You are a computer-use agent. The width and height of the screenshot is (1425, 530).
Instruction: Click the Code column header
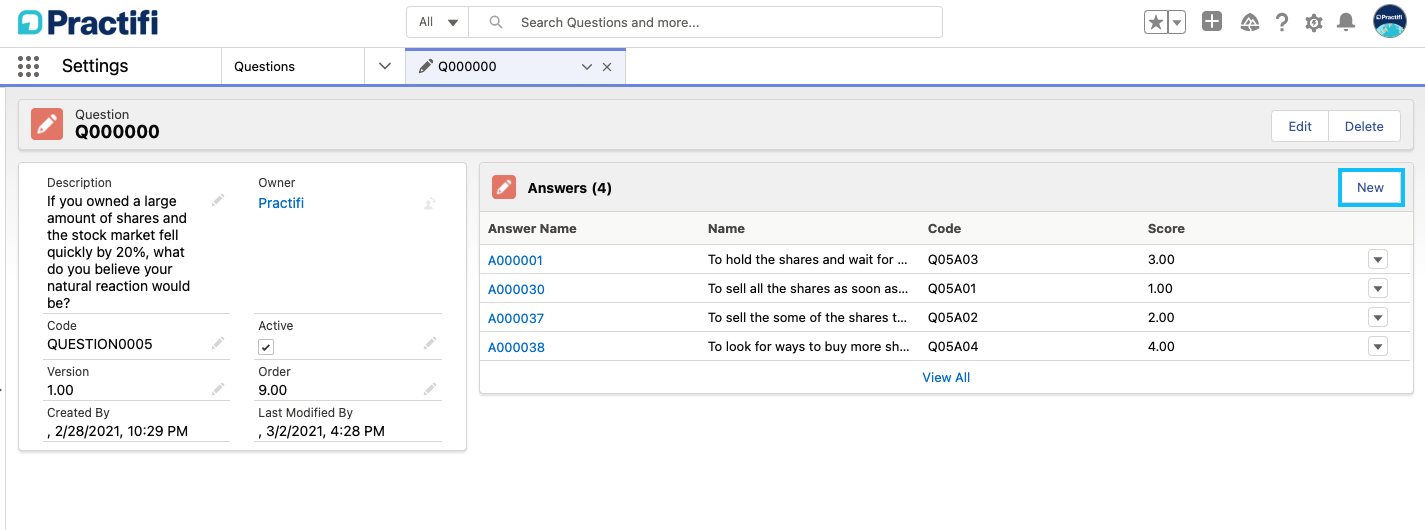tap(944, 228)
